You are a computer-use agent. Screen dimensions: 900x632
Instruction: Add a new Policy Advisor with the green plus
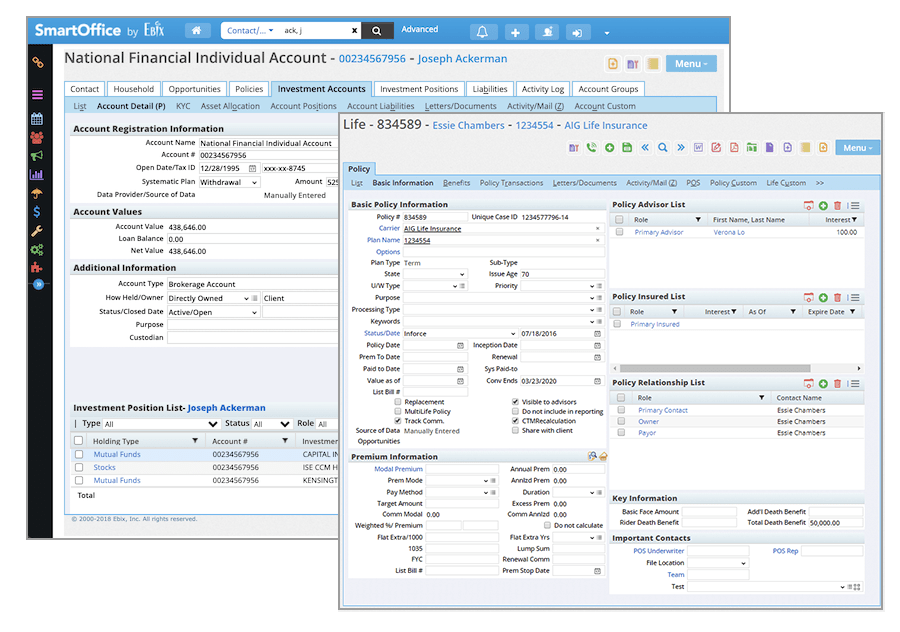click(823, 205)
